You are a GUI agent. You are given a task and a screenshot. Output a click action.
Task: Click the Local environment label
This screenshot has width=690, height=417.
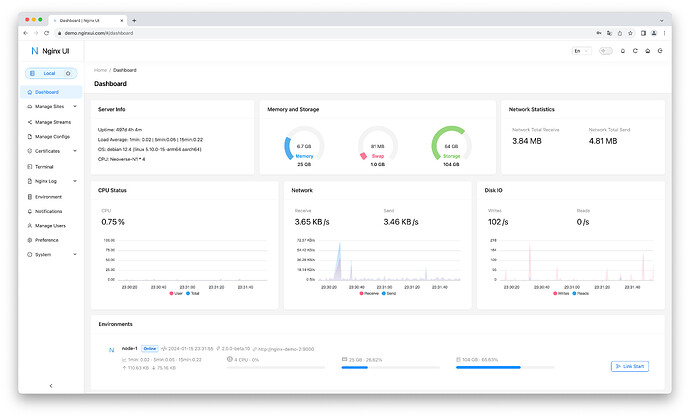click(49, 73)
